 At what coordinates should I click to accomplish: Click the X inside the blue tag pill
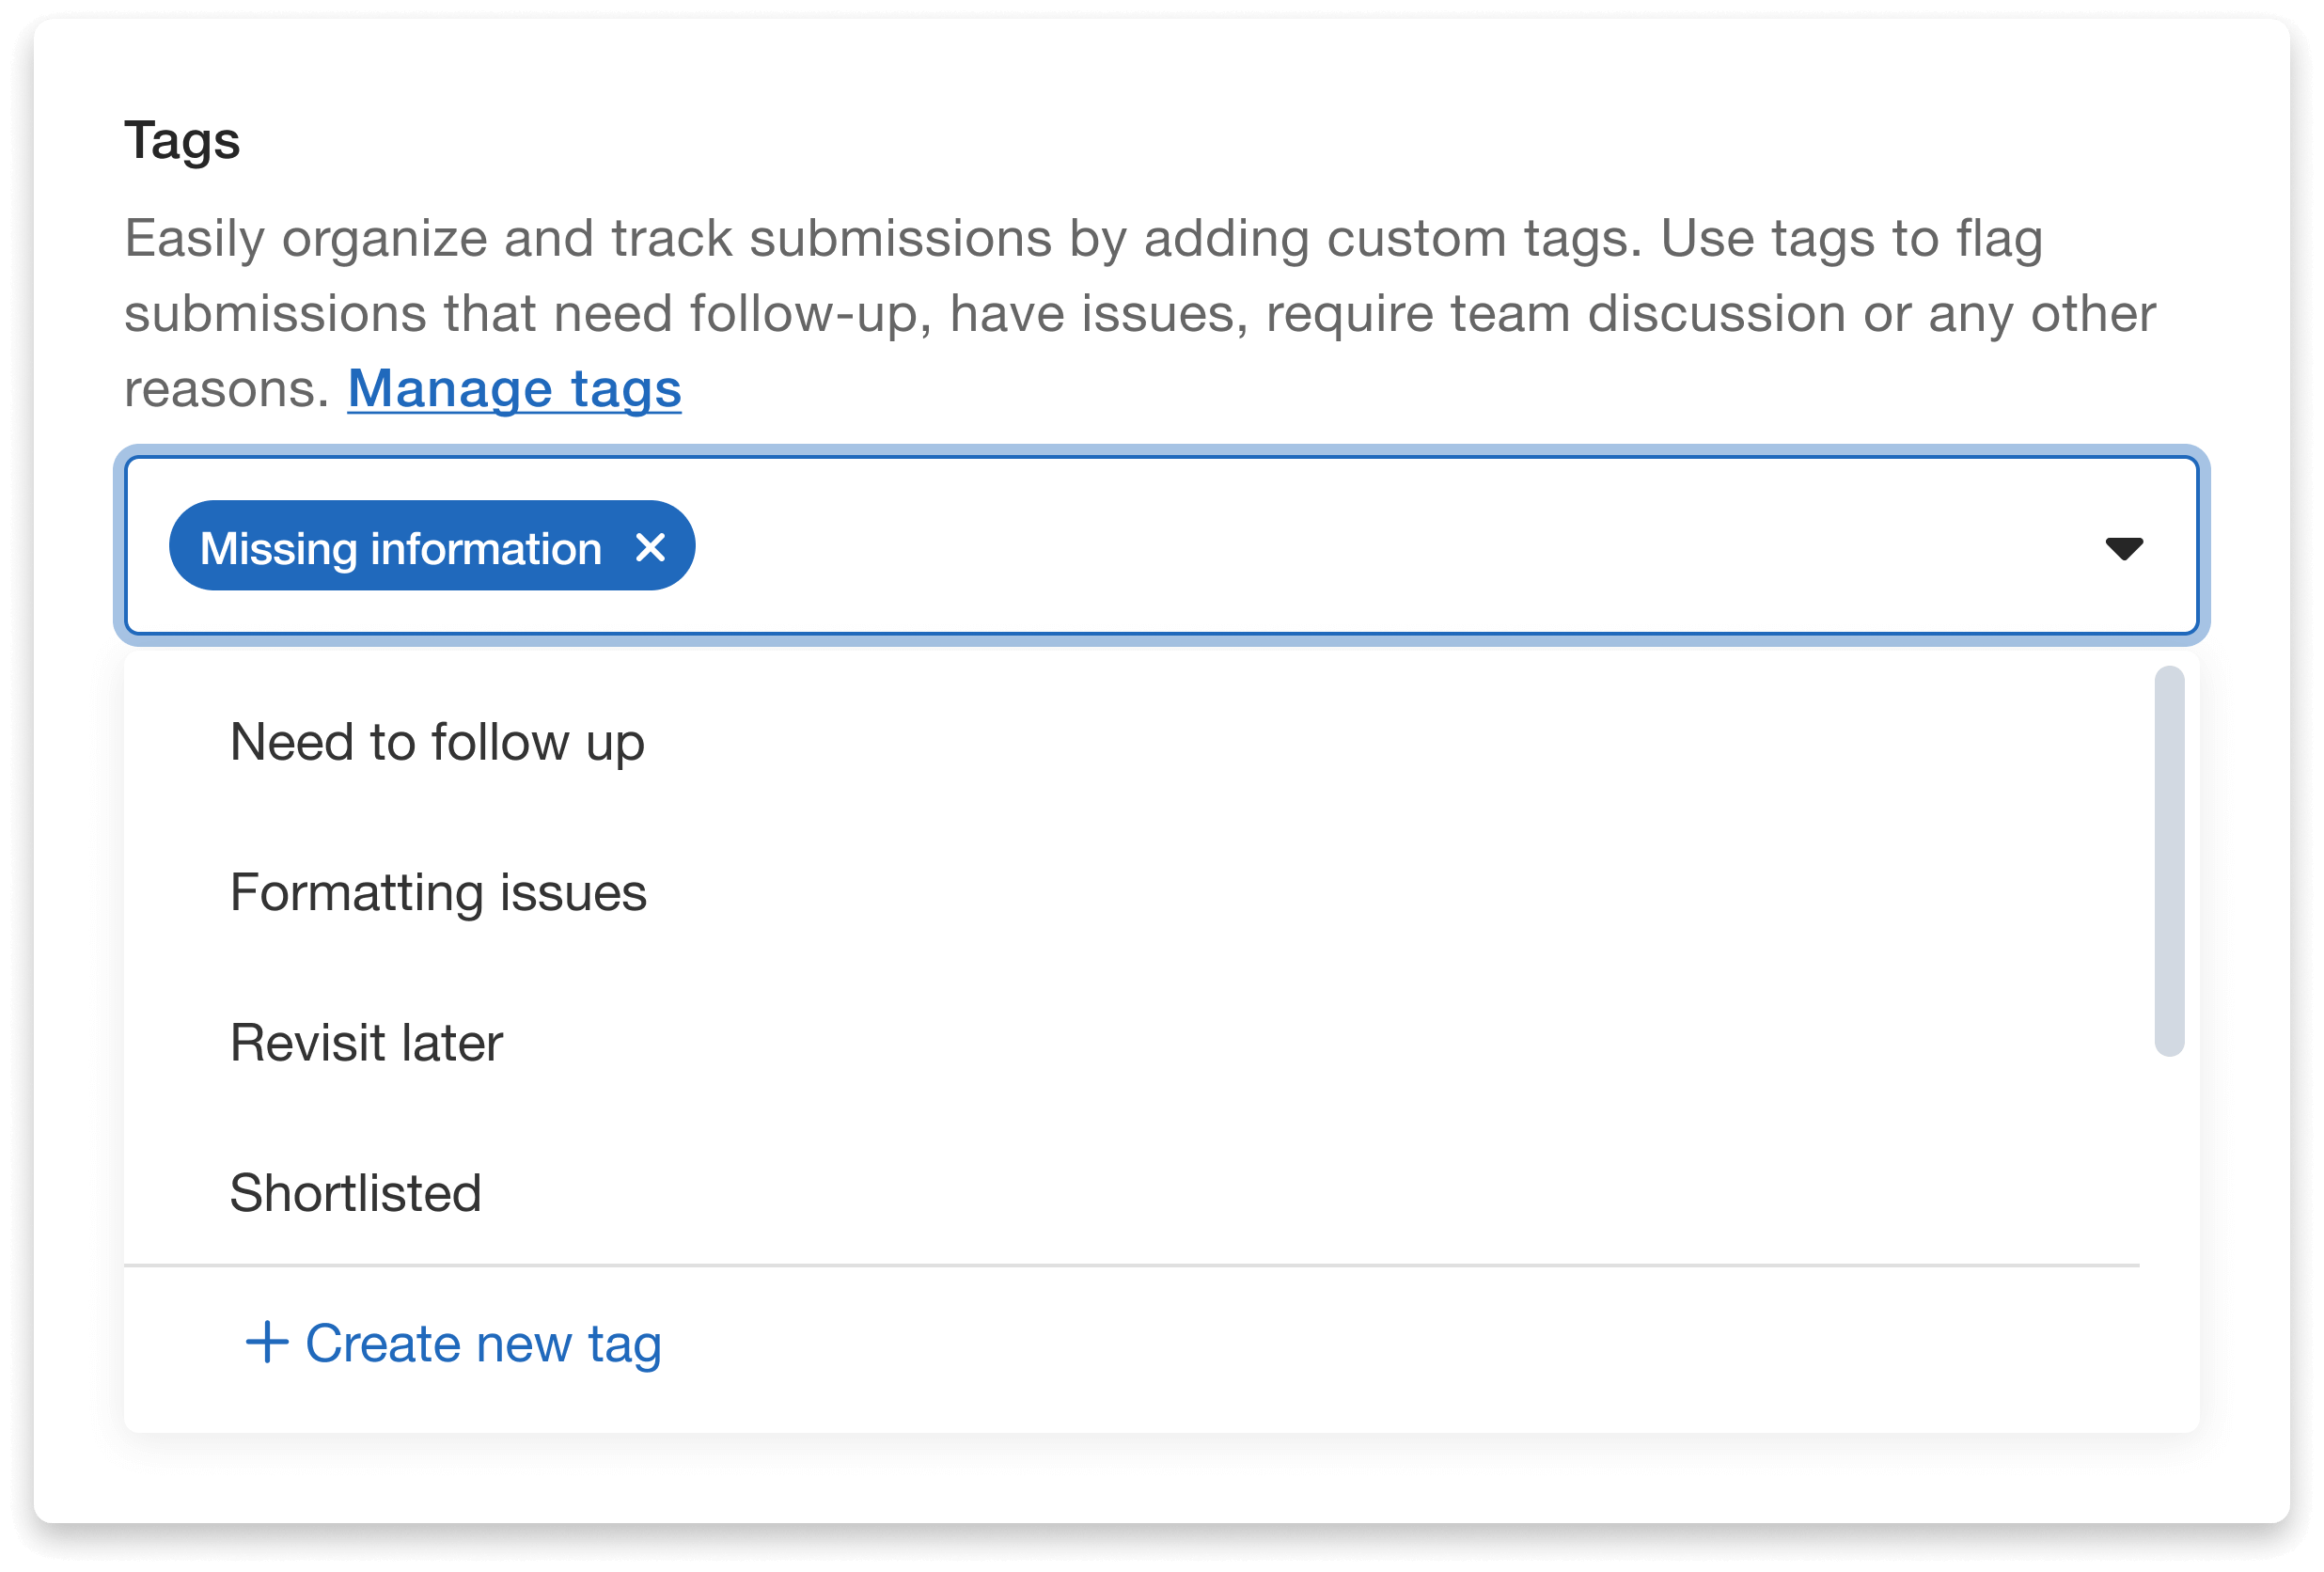(x=650, y=546)
